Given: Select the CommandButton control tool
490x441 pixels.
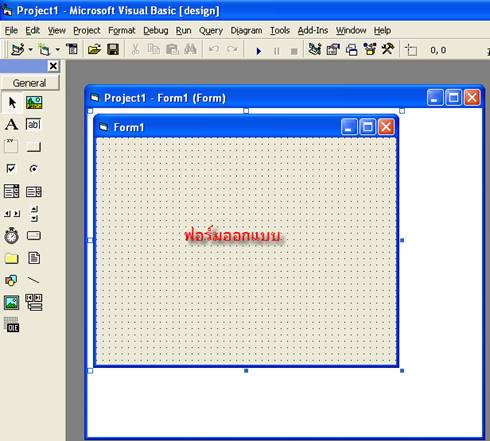Looking at the screenshot, I should (x=34, y=147).
